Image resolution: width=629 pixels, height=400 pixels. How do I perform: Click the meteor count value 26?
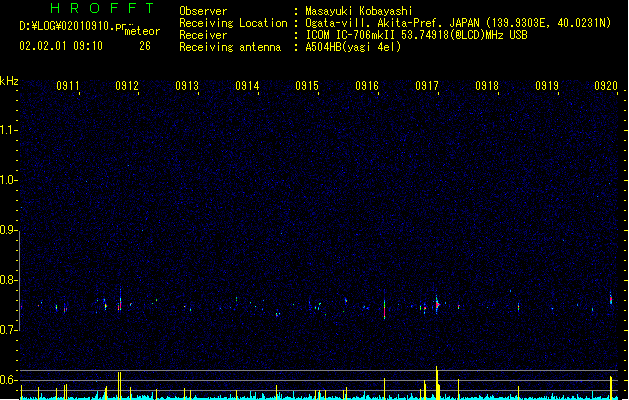[x=145, y=46]
